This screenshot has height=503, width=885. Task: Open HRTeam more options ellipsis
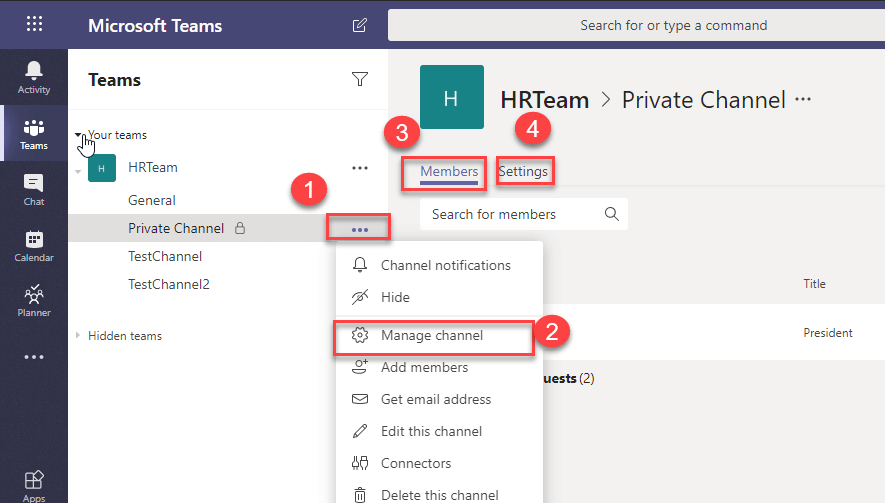pyautogui.click(x=360, y=168)
